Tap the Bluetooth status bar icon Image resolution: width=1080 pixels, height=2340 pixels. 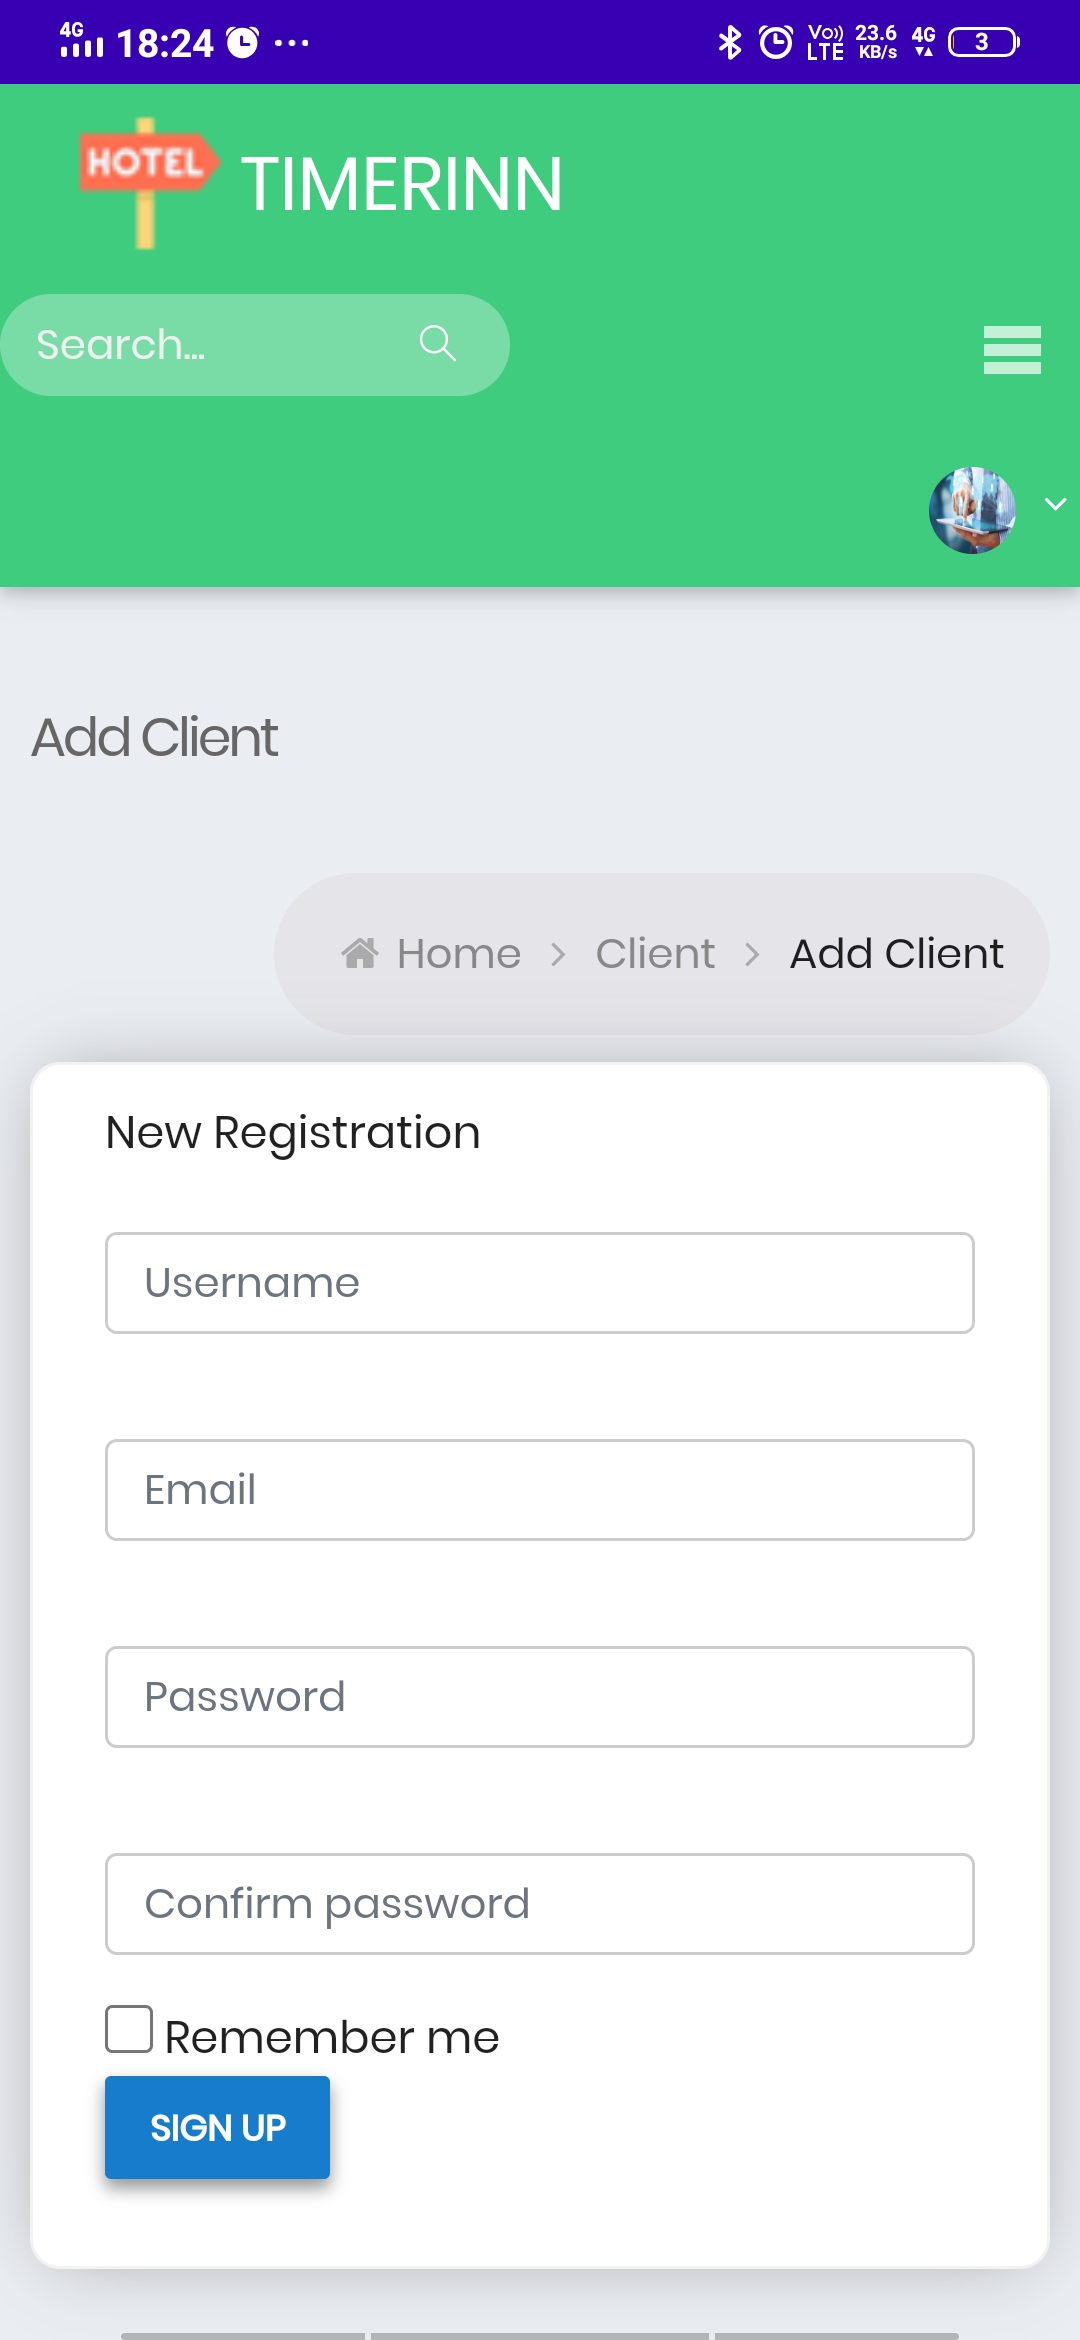(730, 42)
